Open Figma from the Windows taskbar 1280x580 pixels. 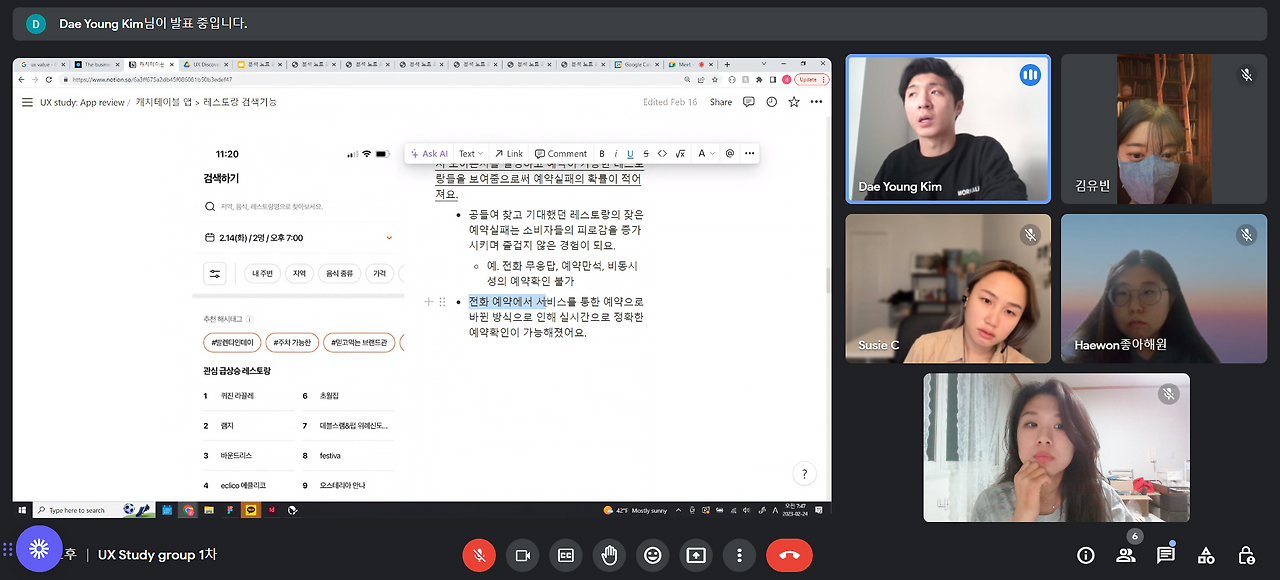coord(230,510)
